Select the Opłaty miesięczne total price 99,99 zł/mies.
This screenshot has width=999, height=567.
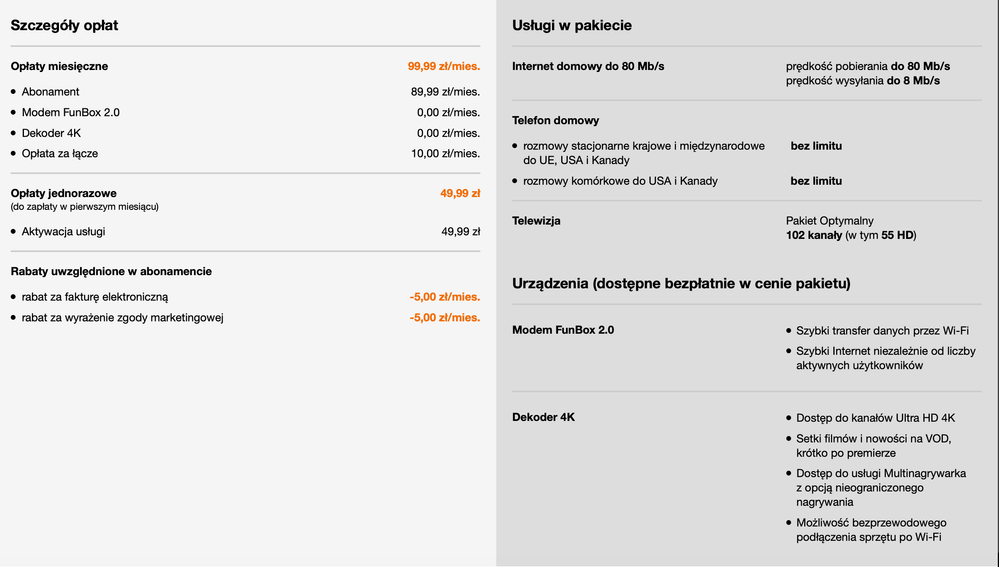tap(443, 67)
